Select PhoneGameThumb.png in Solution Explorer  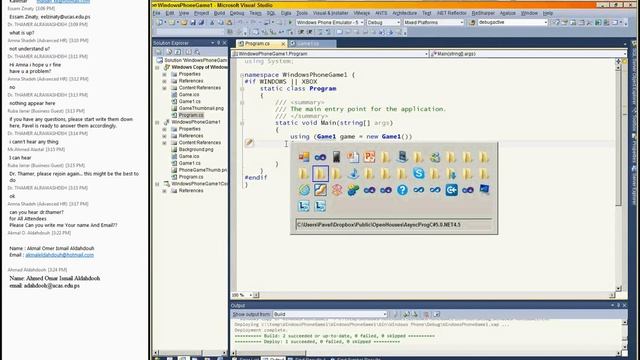point(202,170)
